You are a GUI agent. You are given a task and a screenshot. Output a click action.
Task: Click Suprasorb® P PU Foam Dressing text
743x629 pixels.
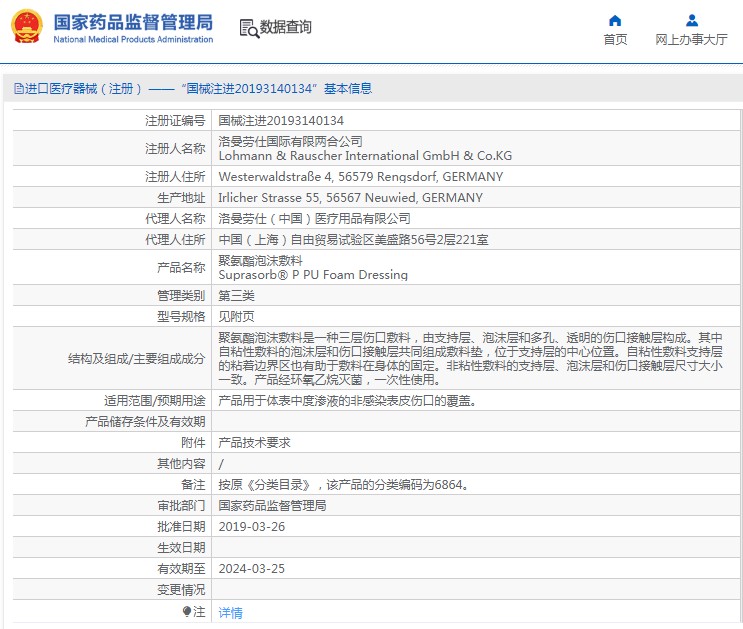(313, 275)
